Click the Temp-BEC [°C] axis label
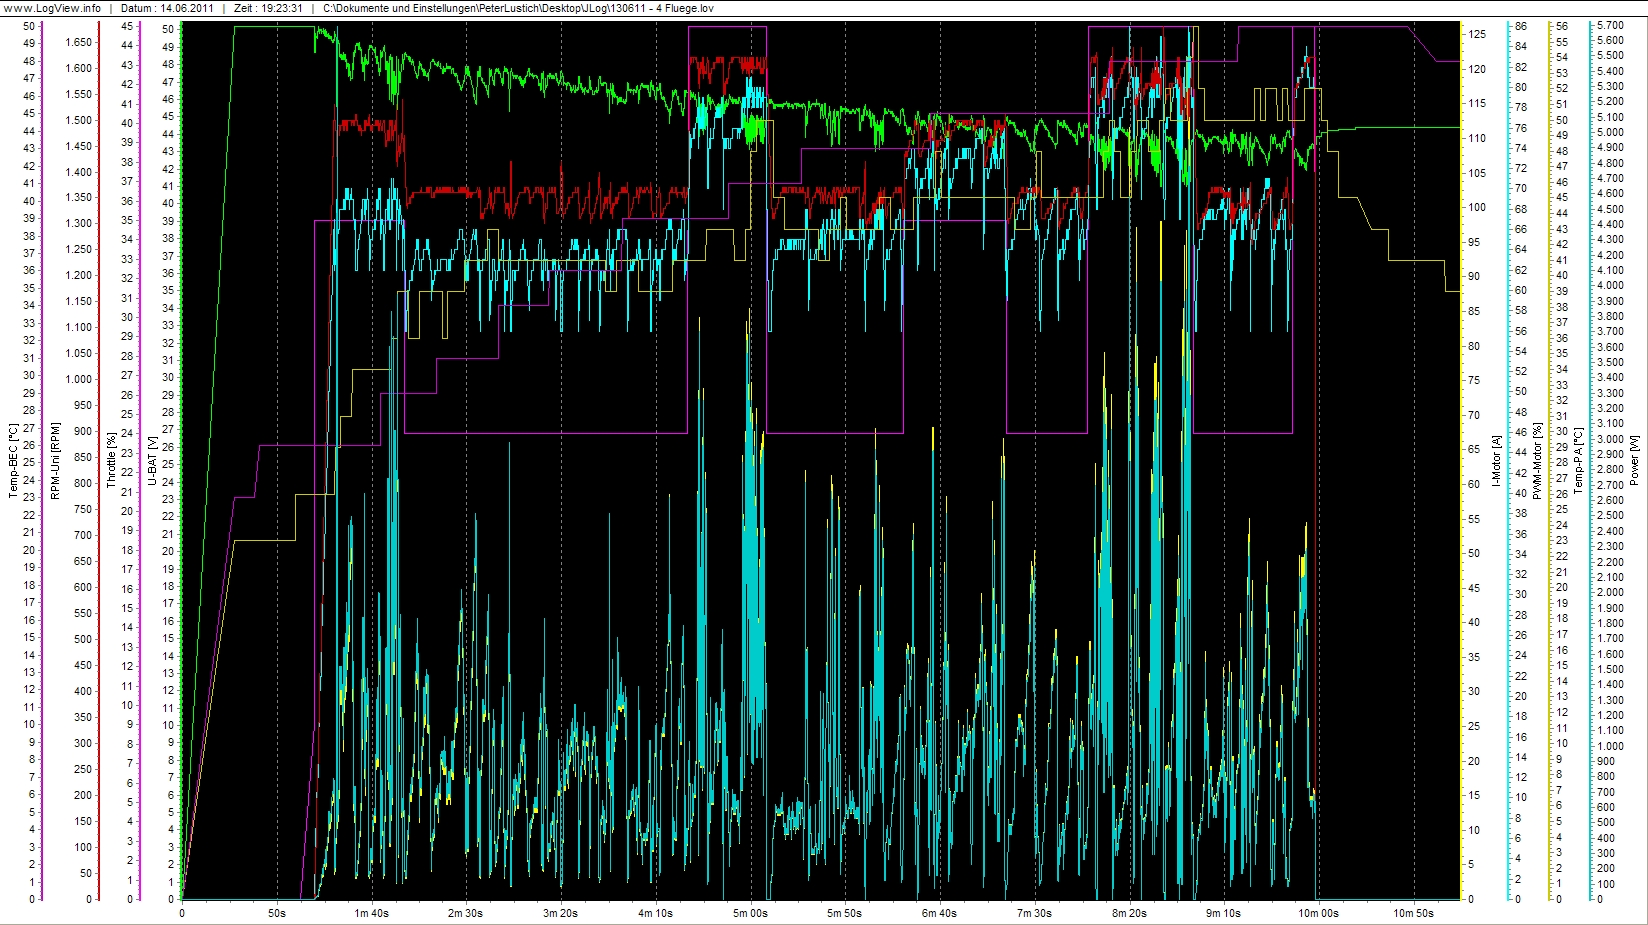The image size is (1648, 925). 13,461
